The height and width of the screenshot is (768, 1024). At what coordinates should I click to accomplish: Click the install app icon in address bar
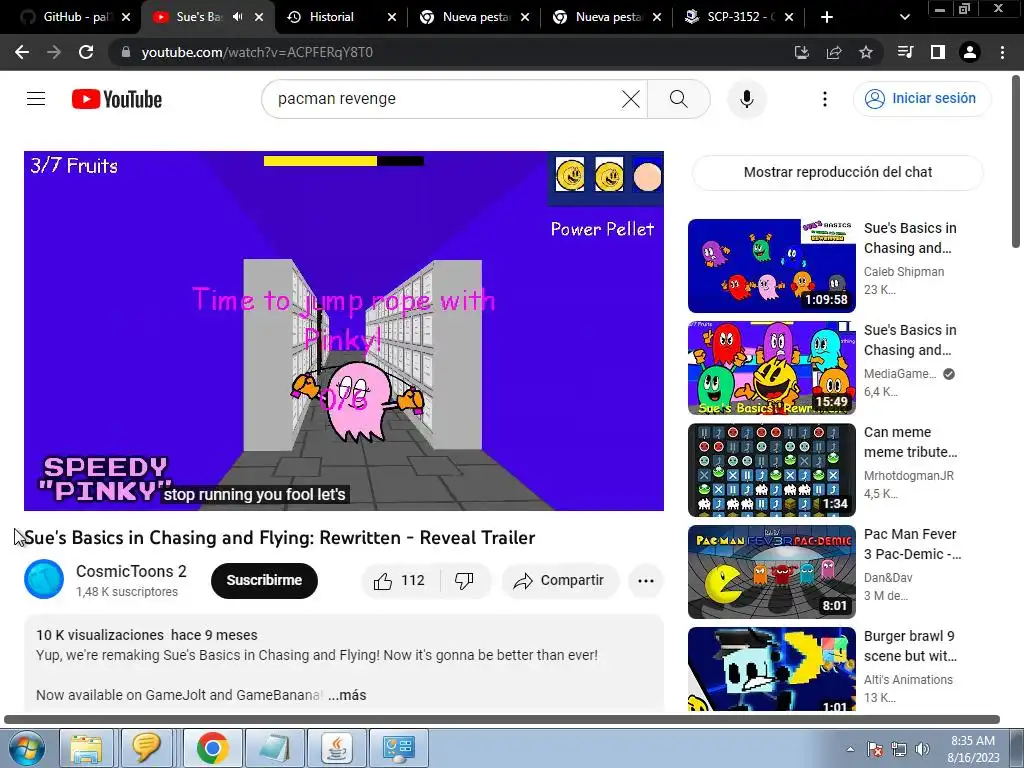pos(801,52)
